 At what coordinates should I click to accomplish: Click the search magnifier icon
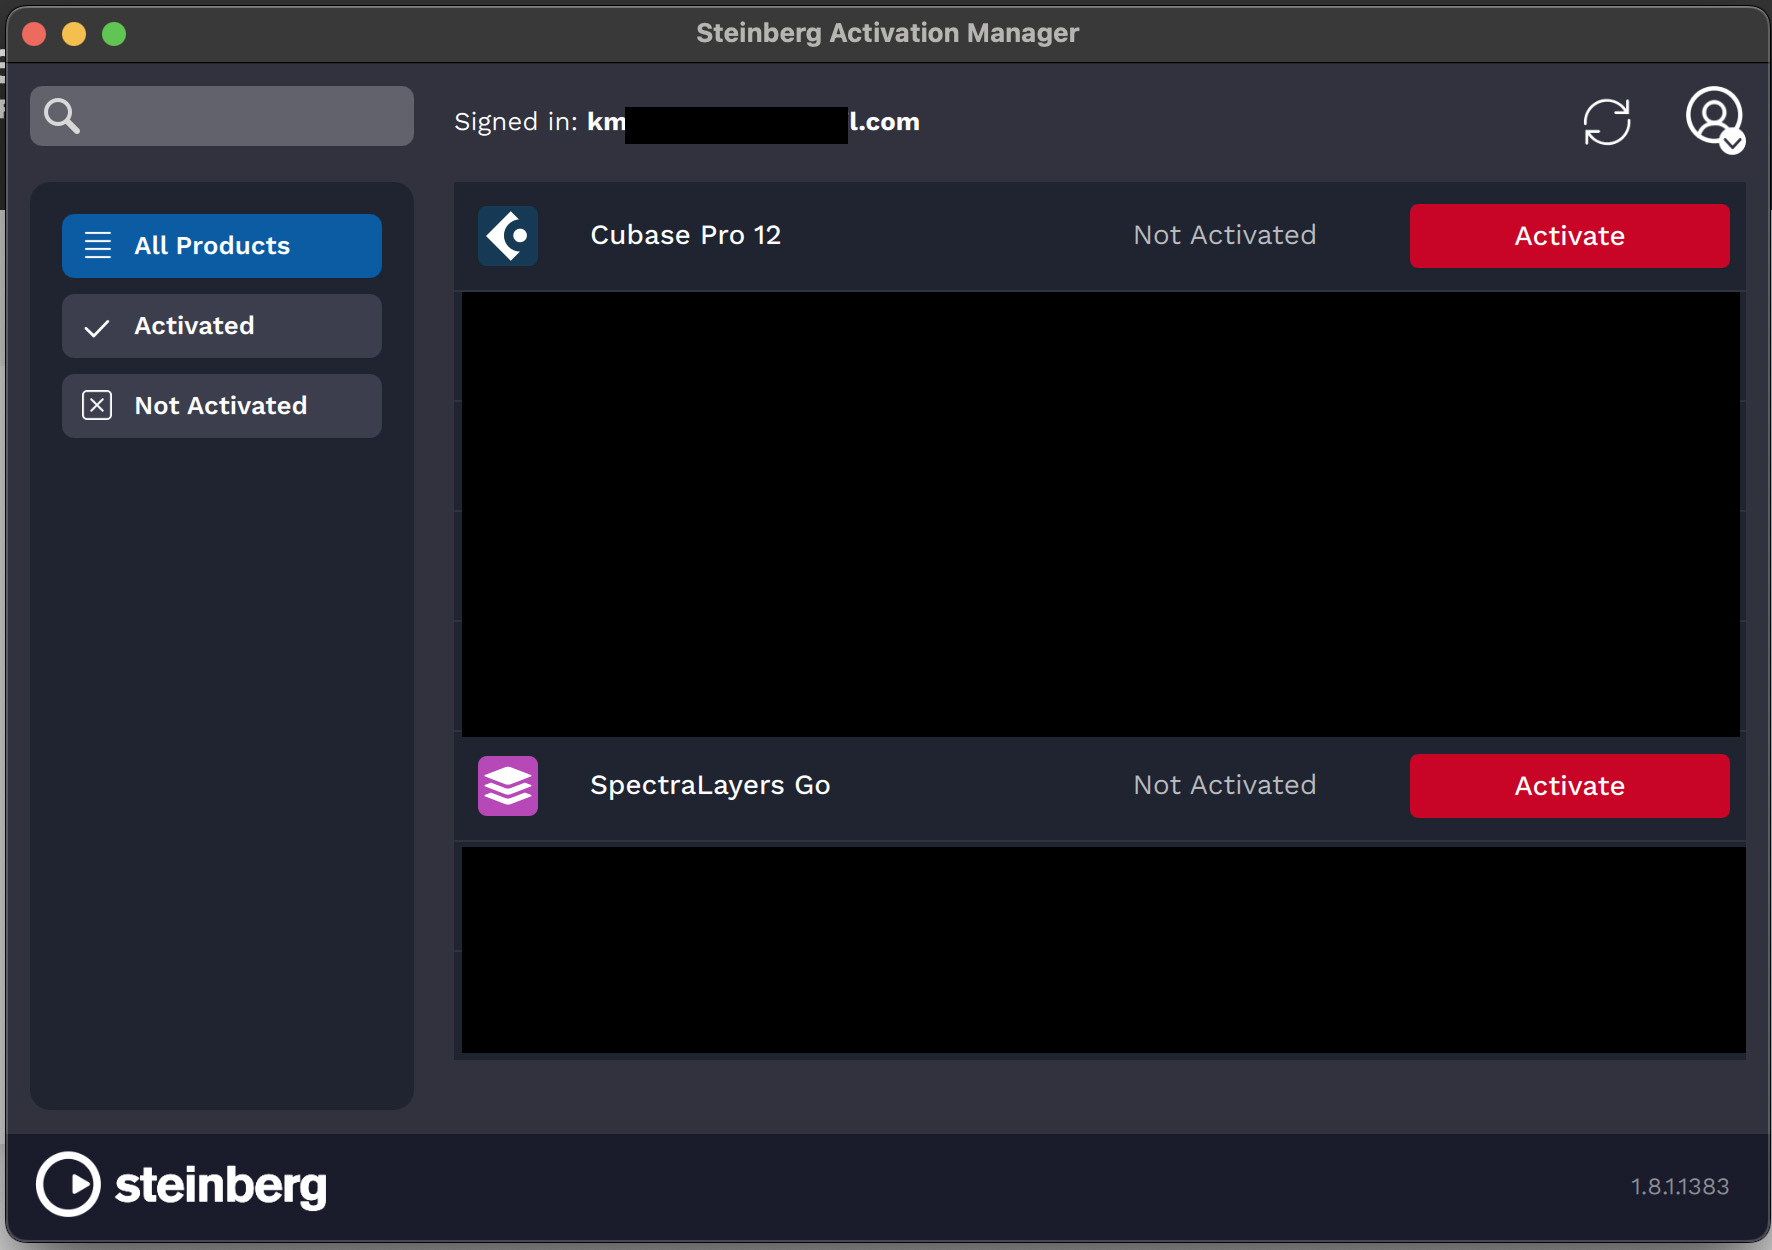(61, 115)
